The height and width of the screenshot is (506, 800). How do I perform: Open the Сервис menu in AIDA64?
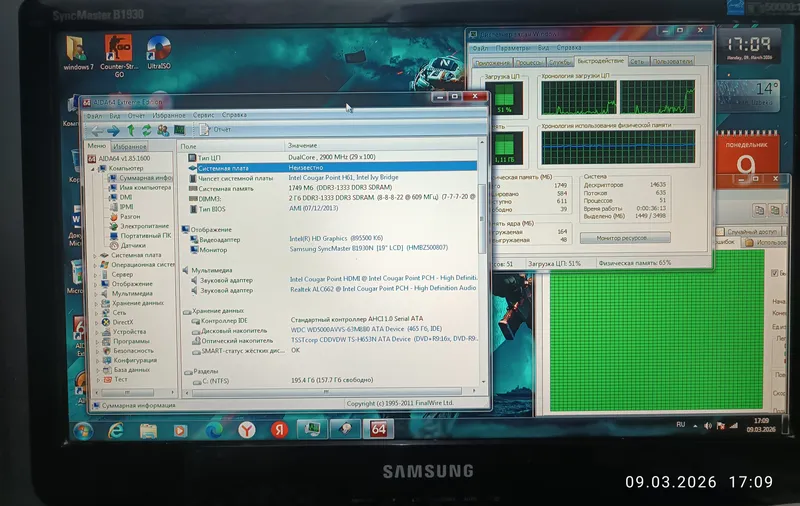pos(204,115)
